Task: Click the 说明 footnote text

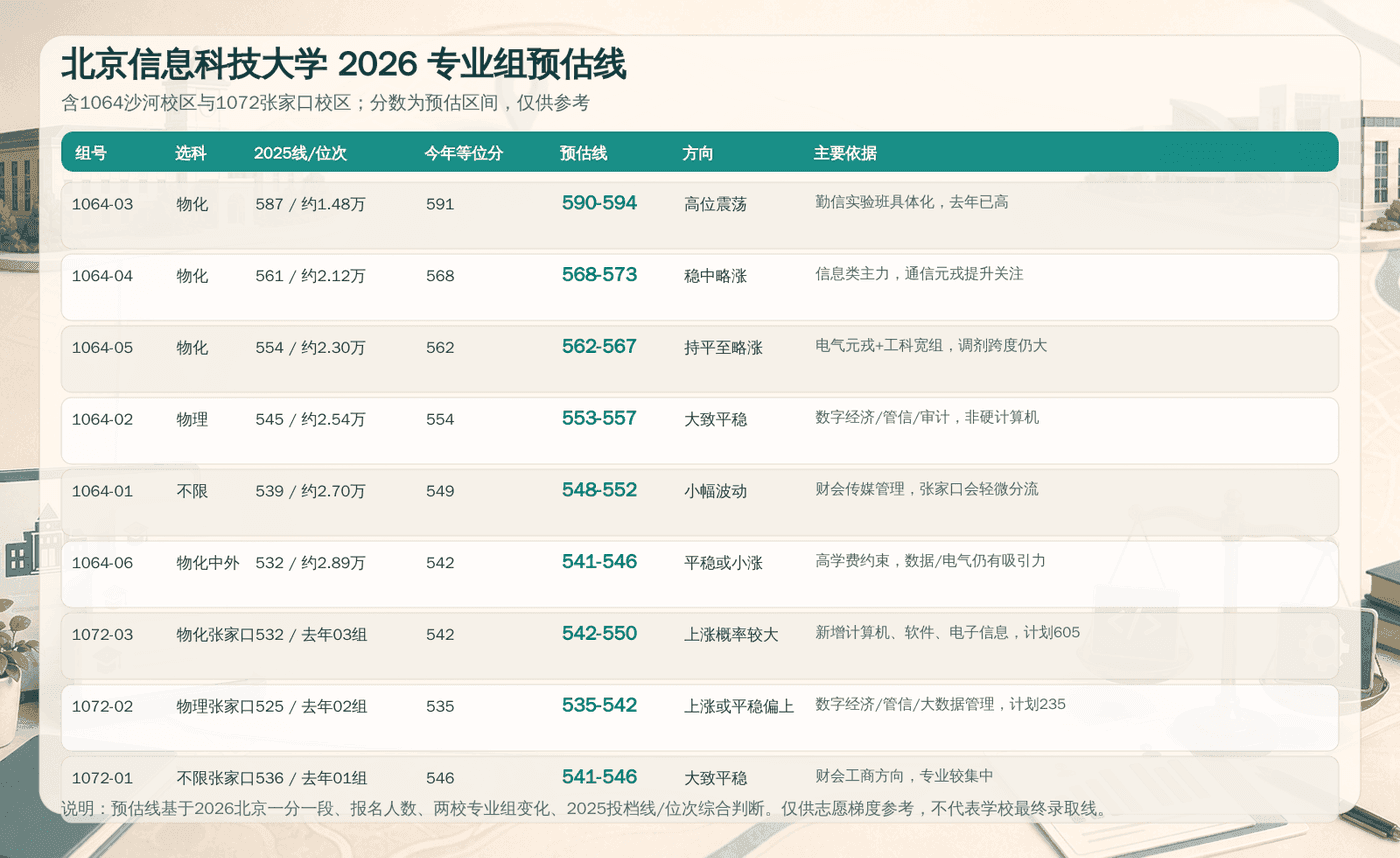Action: [585, 809]
